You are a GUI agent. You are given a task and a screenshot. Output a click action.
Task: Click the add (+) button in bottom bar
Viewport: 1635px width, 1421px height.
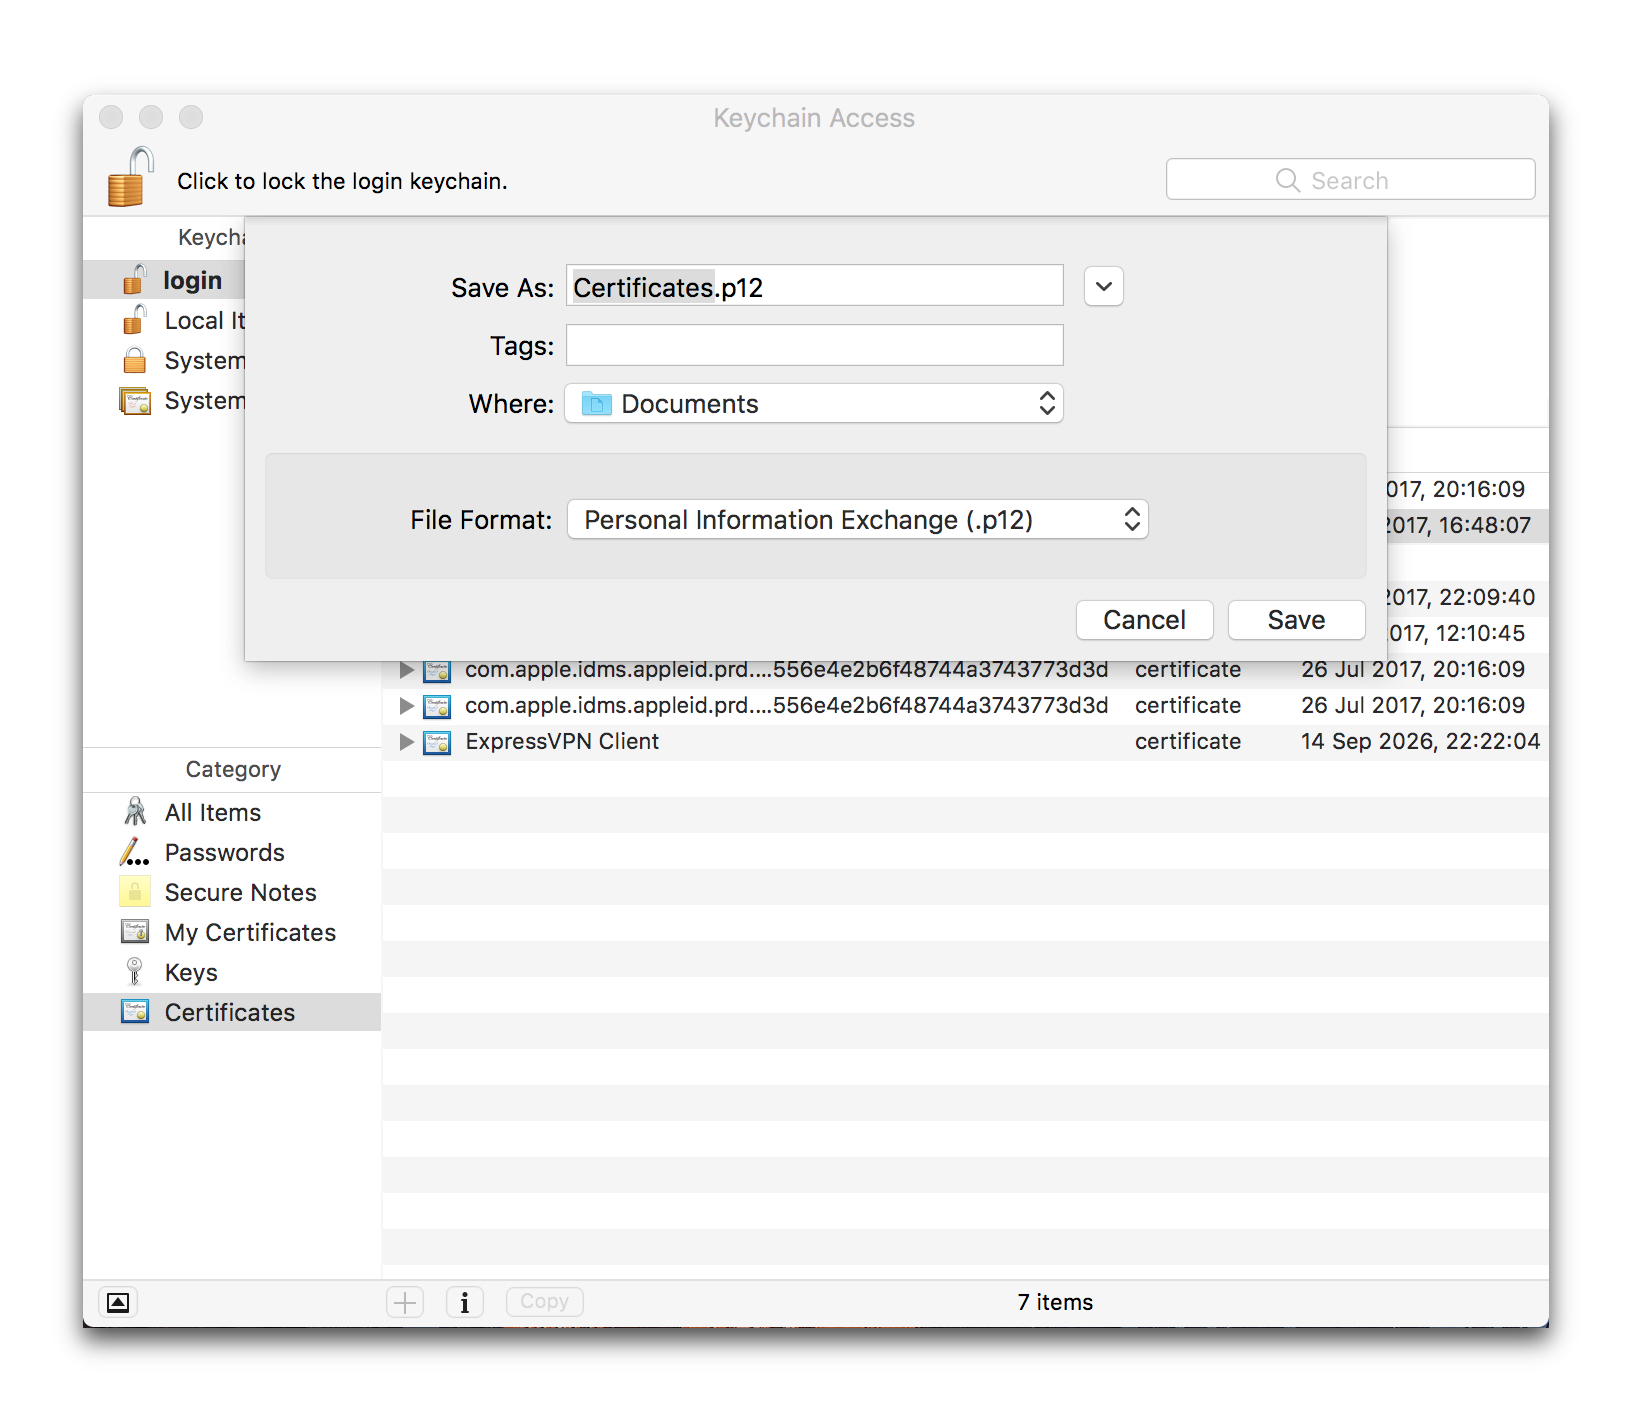pos(405,1302)
